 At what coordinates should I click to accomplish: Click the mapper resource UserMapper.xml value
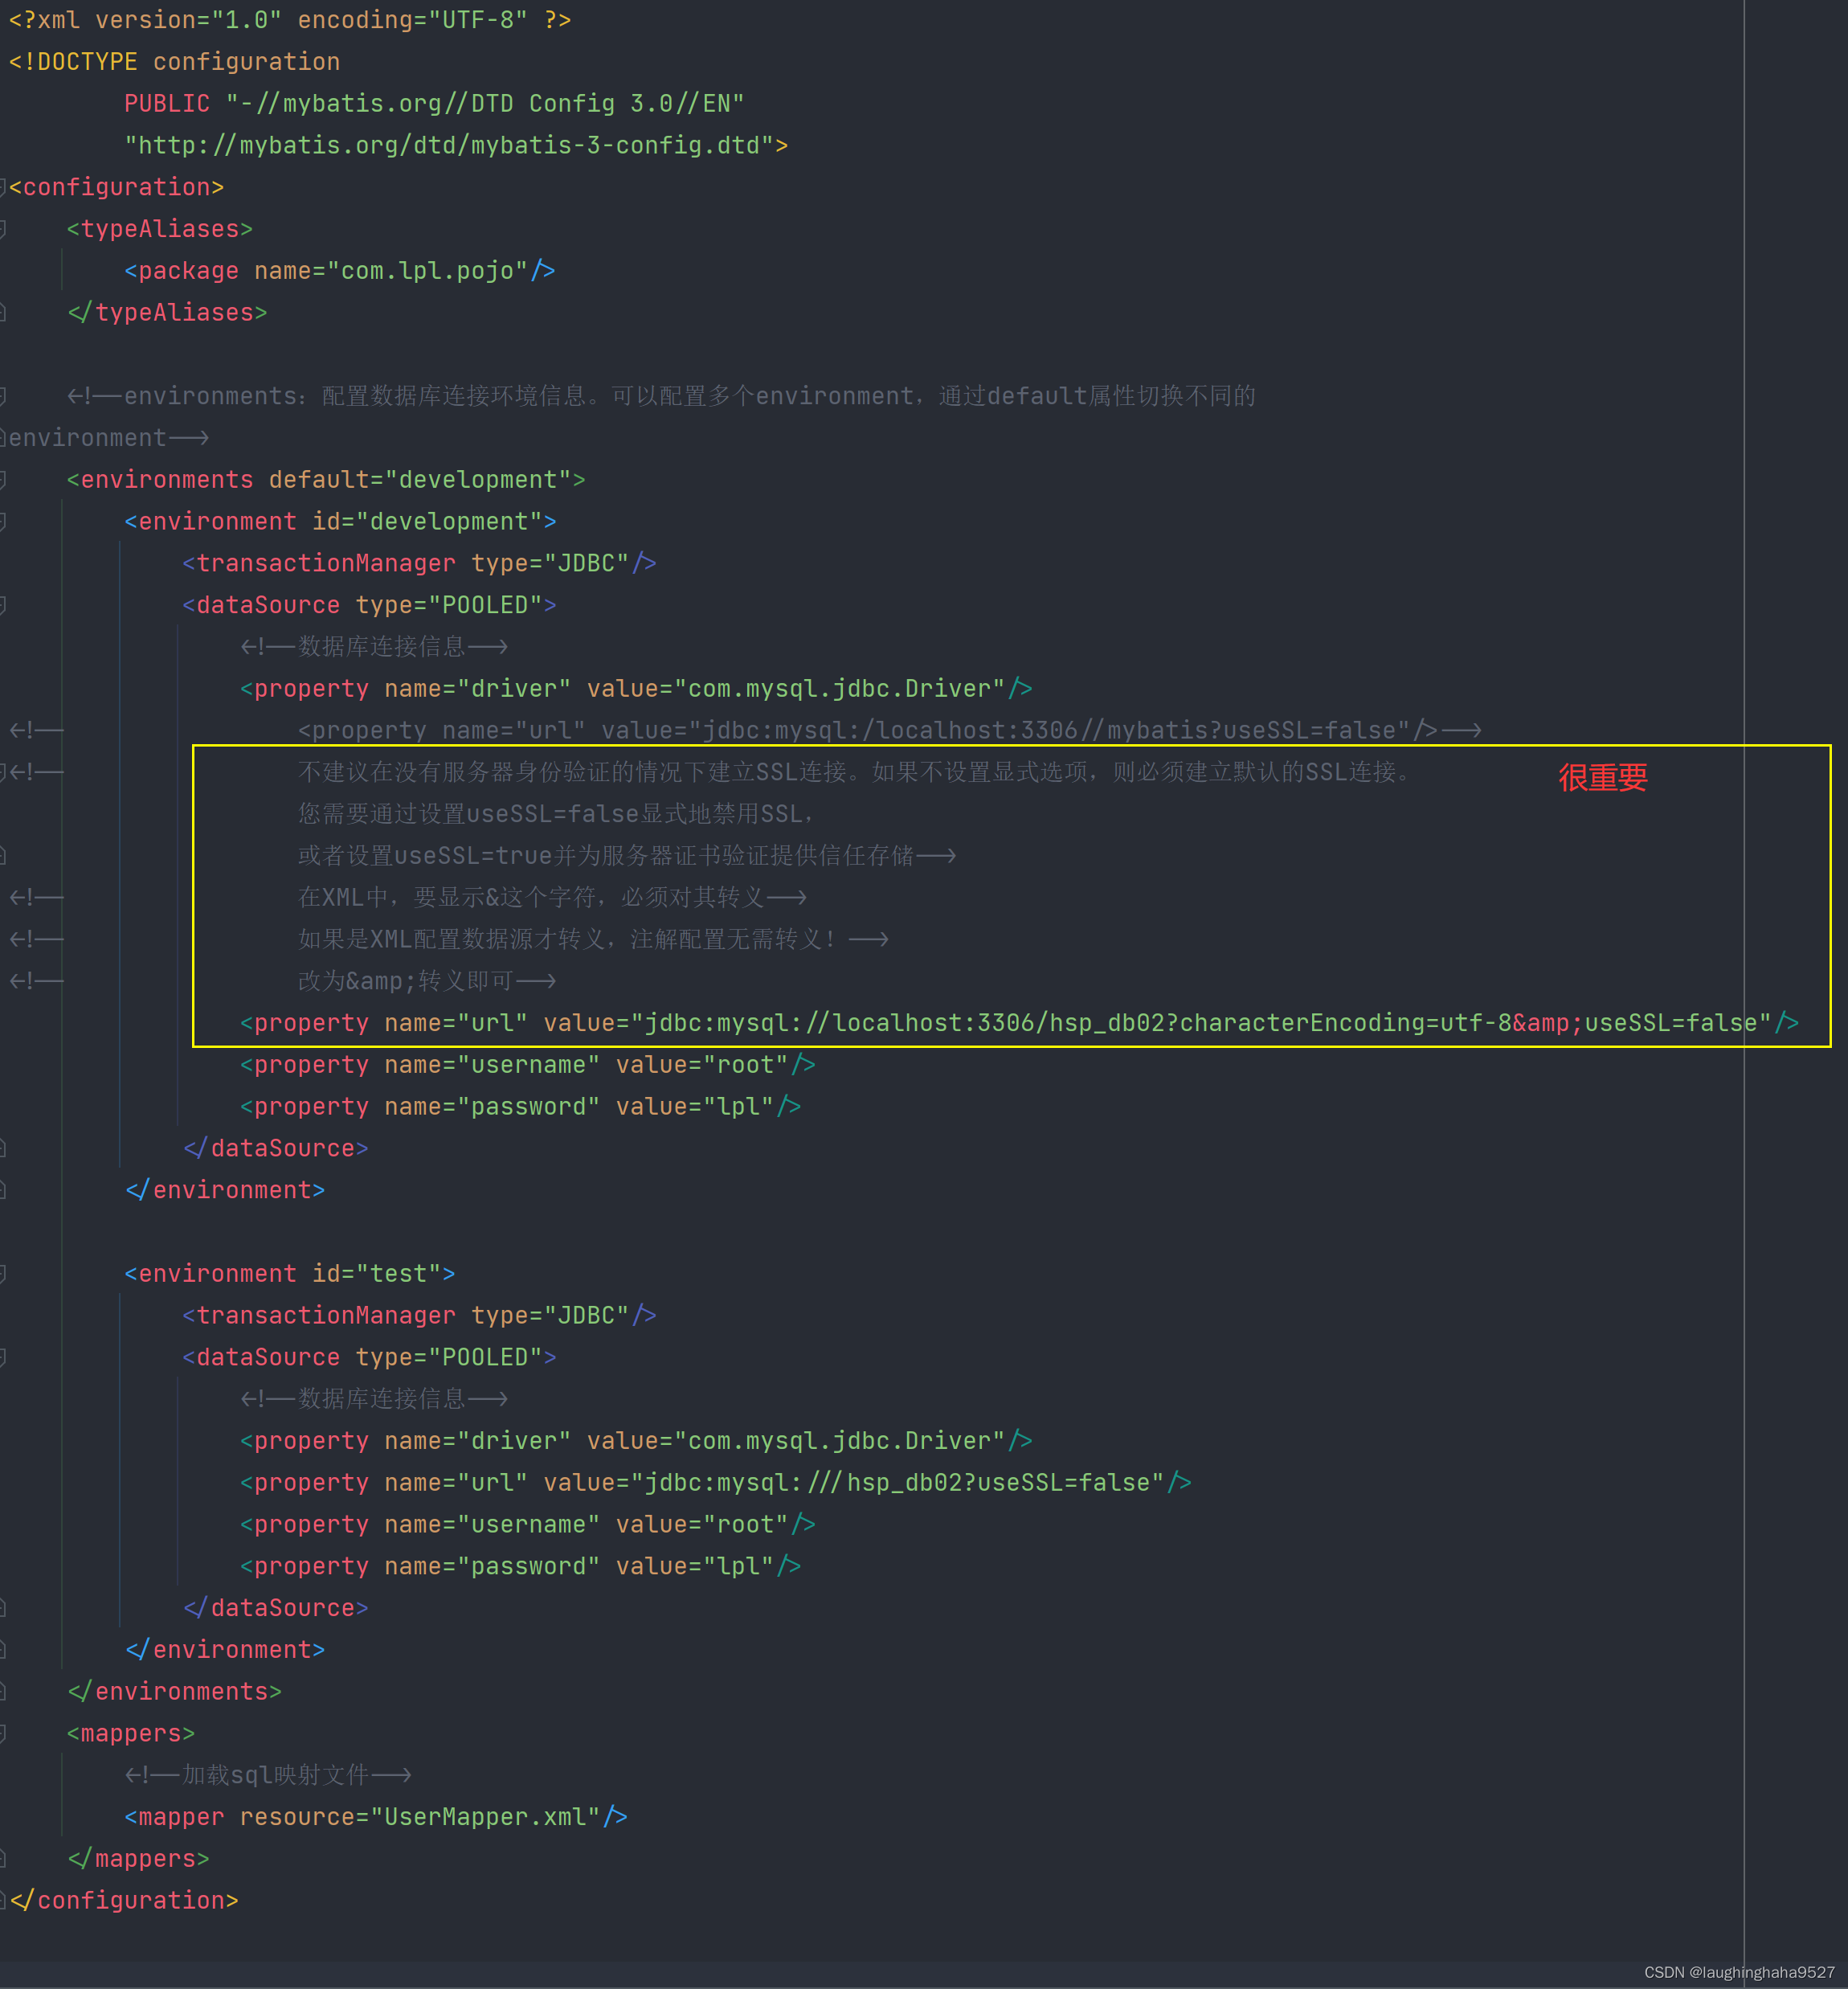click(x=486, y=1817)
